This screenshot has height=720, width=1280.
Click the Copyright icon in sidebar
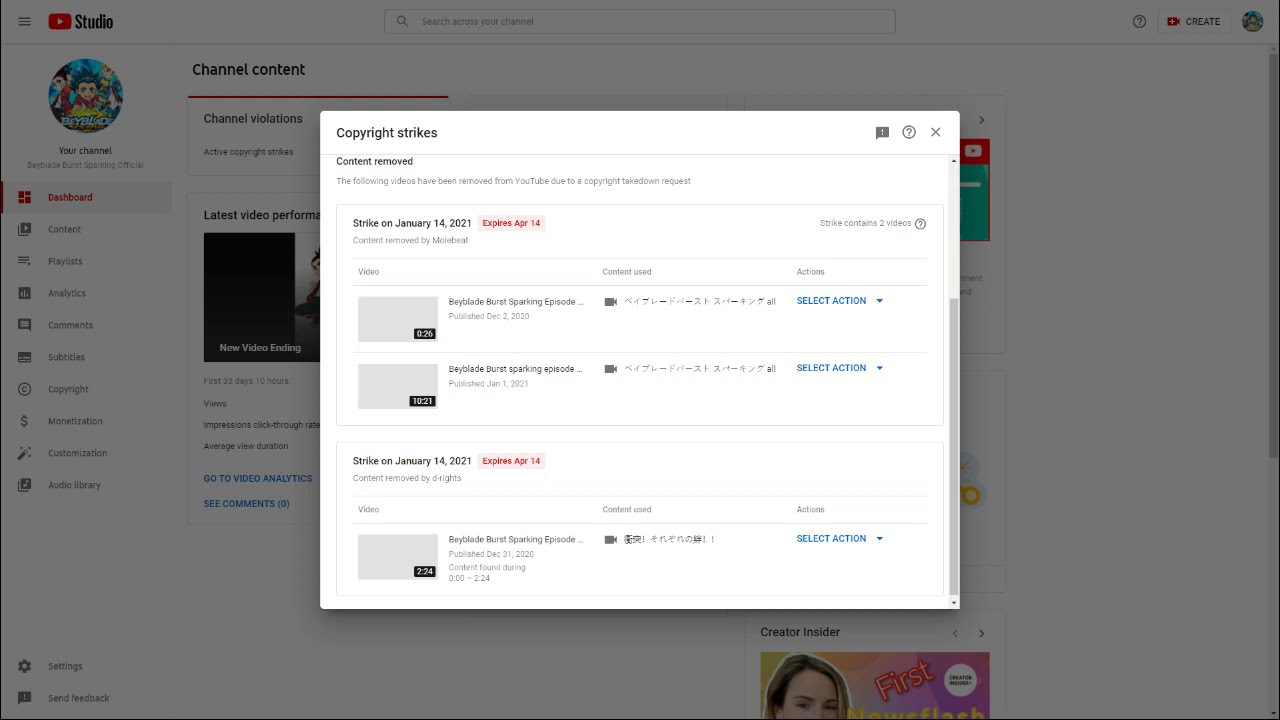pyautogui.click(x=25, y=389)
